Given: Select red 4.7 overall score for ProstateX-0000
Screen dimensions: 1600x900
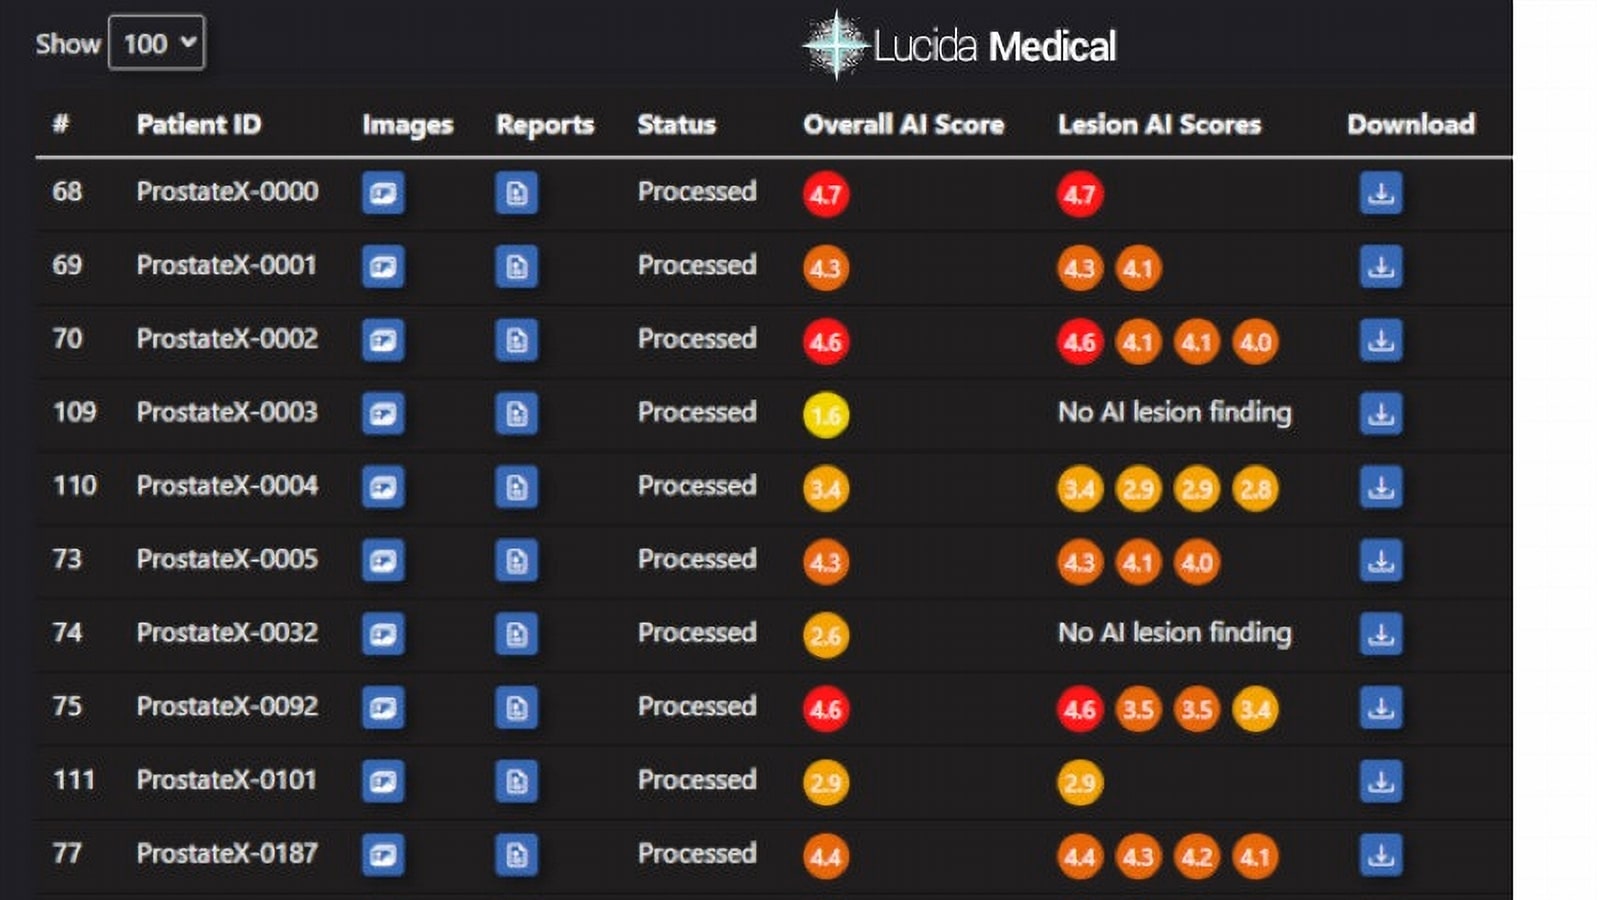Looking at the screenshot, I should click(x=825, y=194).
